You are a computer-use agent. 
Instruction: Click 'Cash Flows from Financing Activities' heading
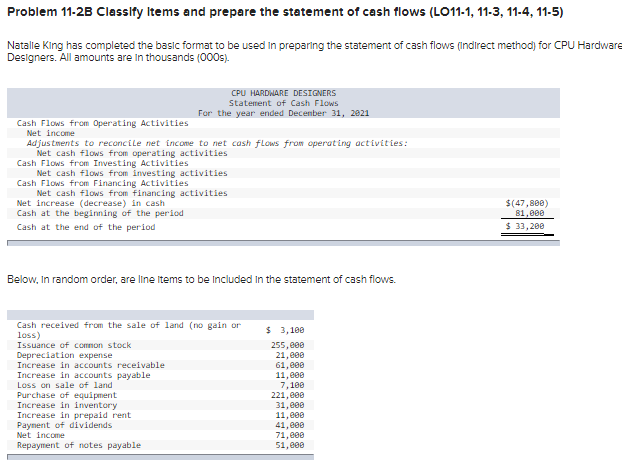coord(102,183)
